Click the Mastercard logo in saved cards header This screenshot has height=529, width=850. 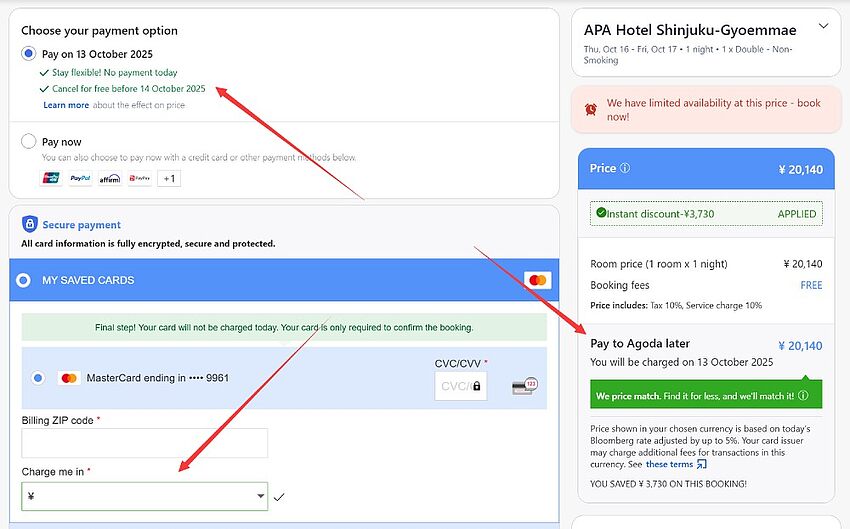click(538, 280)
